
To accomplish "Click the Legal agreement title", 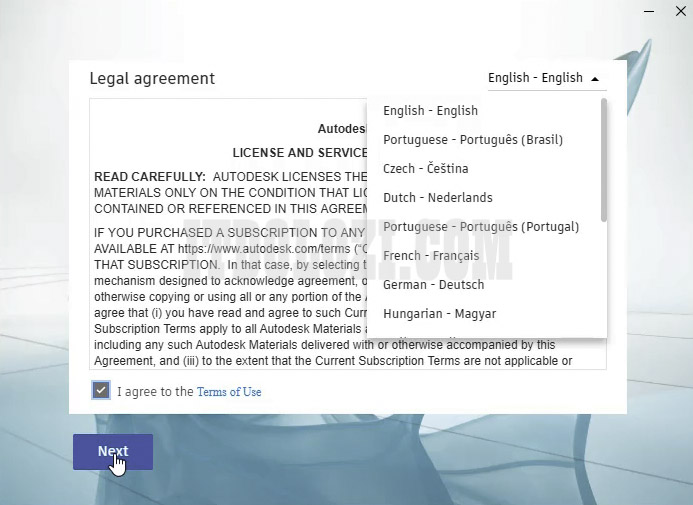I will point(152,79).
